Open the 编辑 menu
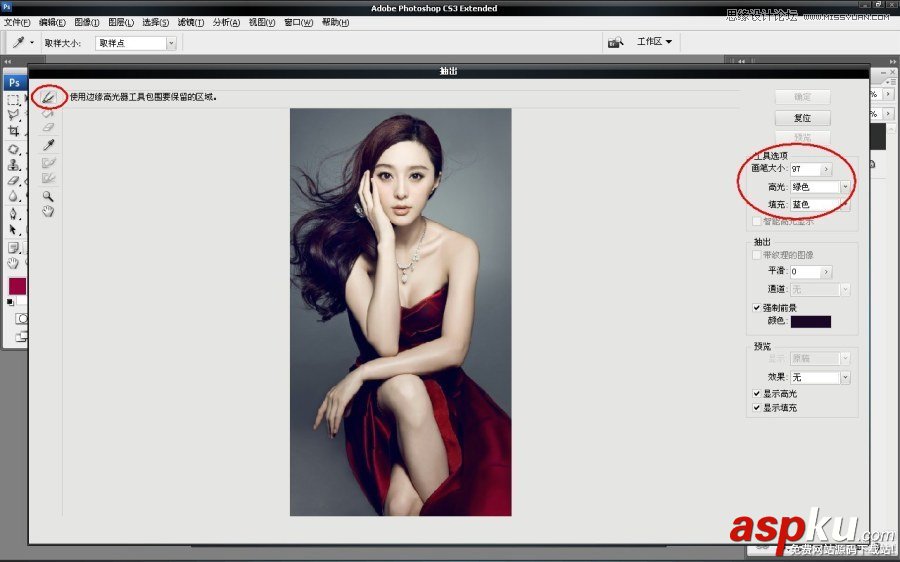The width and height of the screenshot is (900, 562). click(52, 22)
